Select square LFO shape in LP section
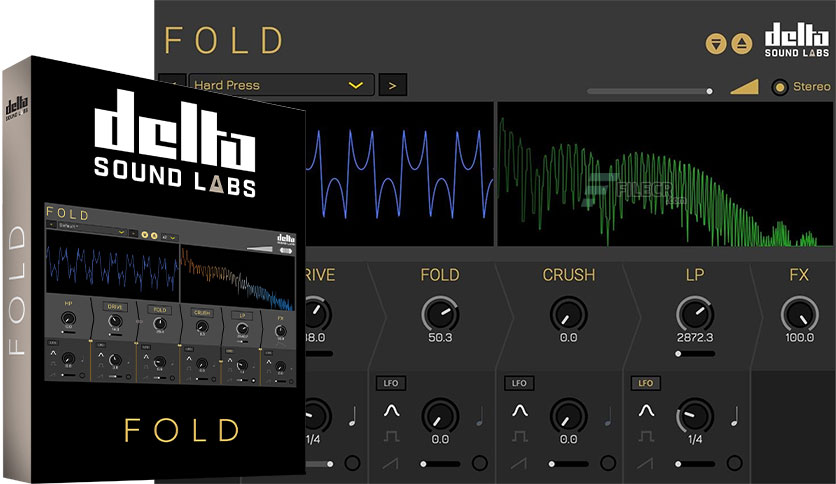The image size is (836, 484). tap(646, 437)
